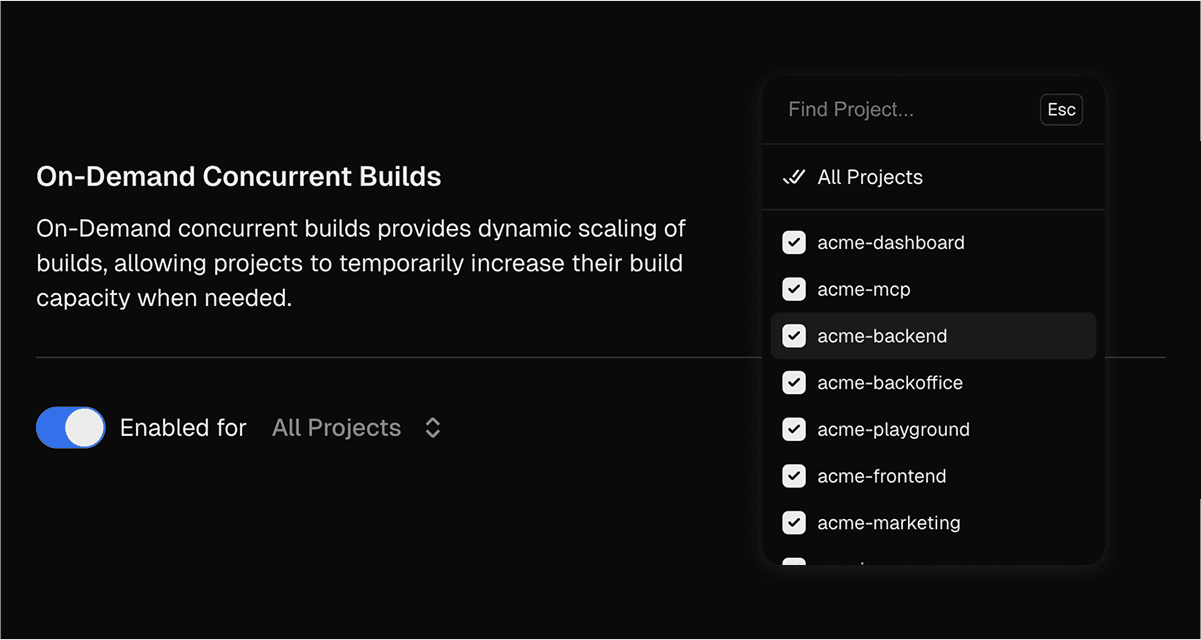Viewport: 1201px width, 640px height.
Task: Focus the Find Project search field
Action: click(905, 109)
